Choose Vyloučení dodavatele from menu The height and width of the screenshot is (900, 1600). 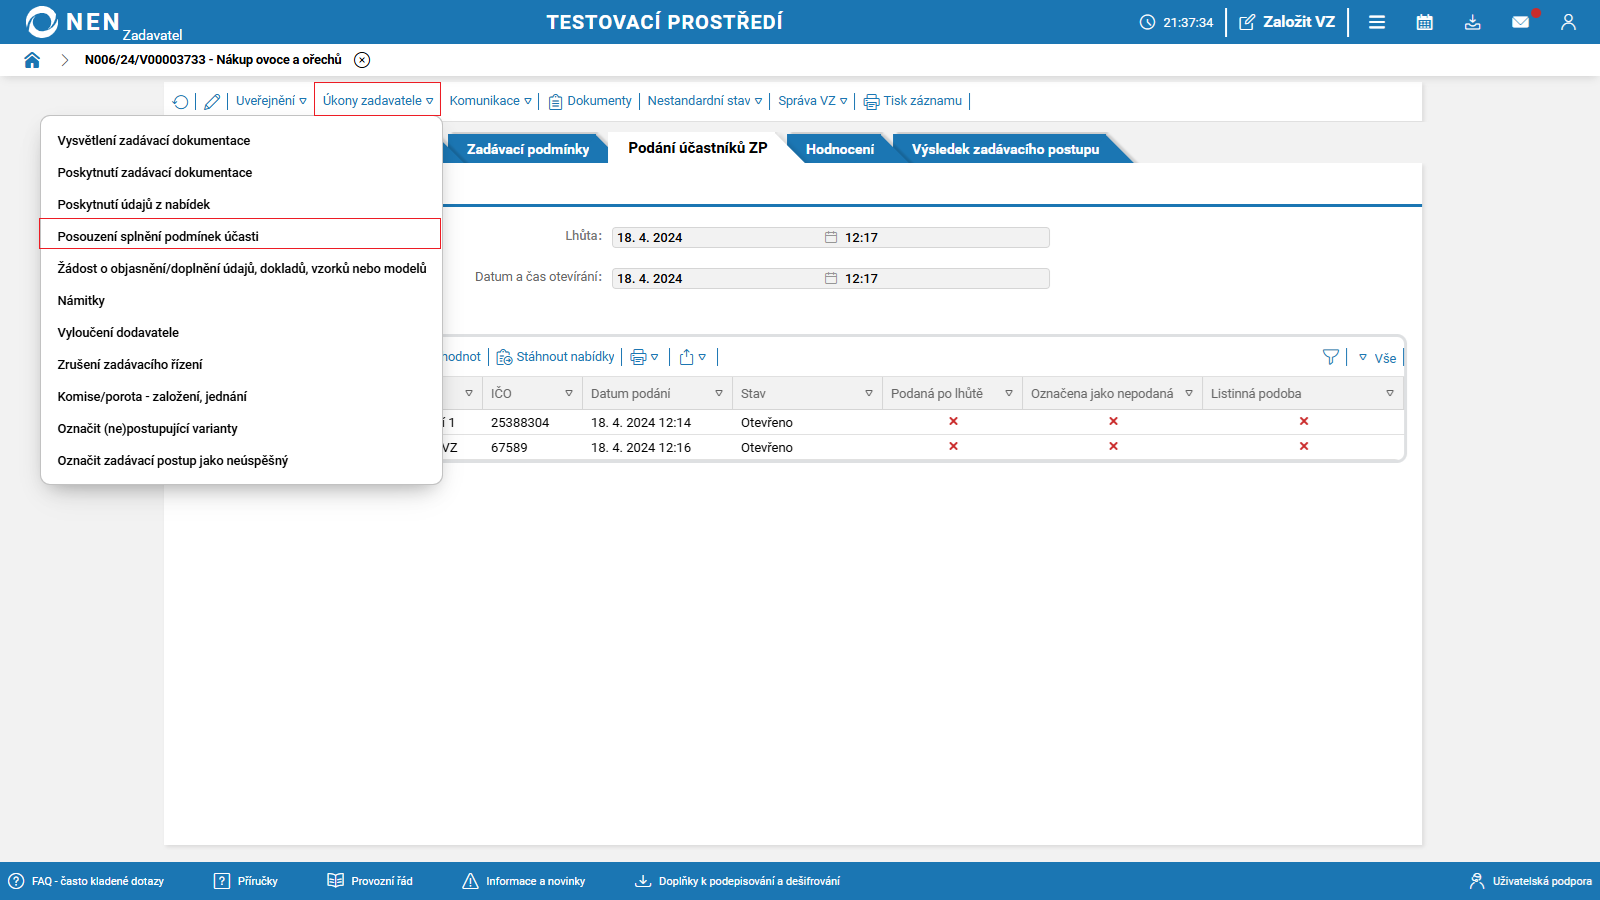(x=118, y=333)
